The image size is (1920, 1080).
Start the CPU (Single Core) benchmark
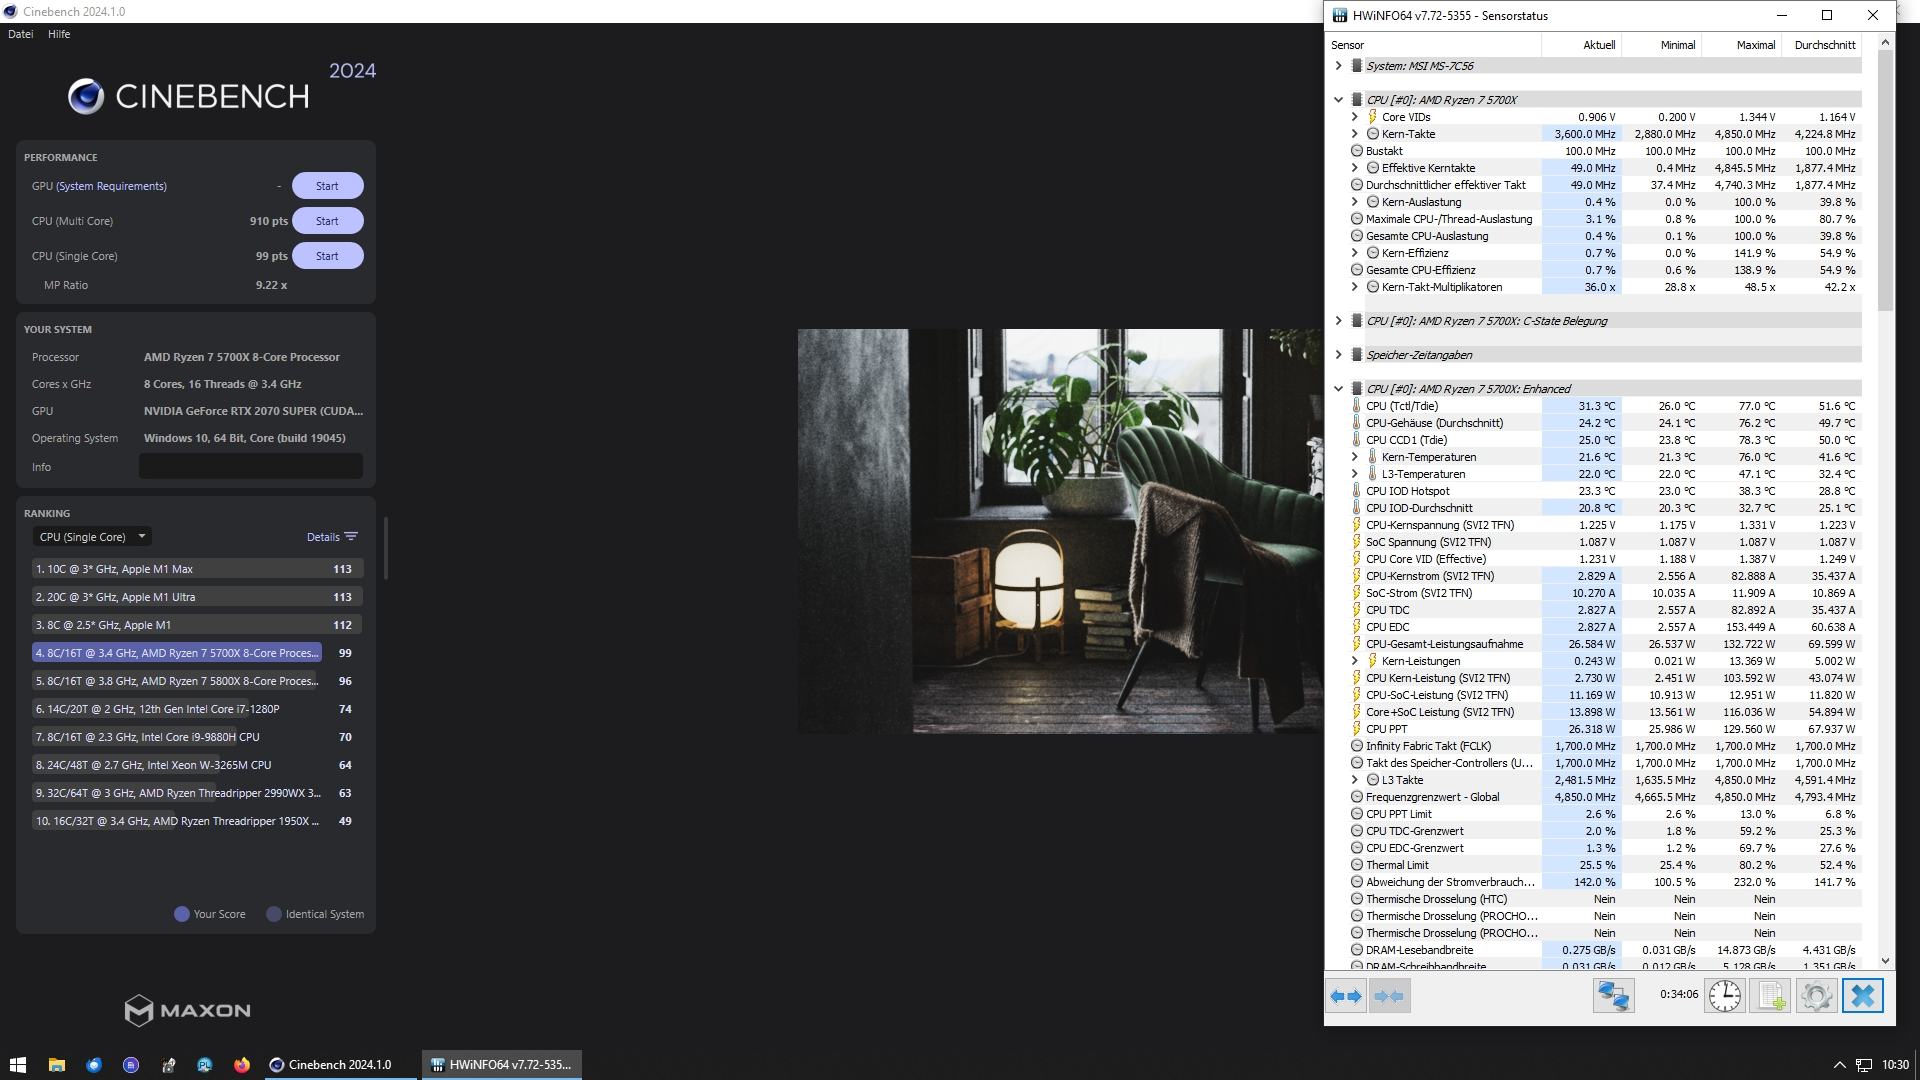327,256
